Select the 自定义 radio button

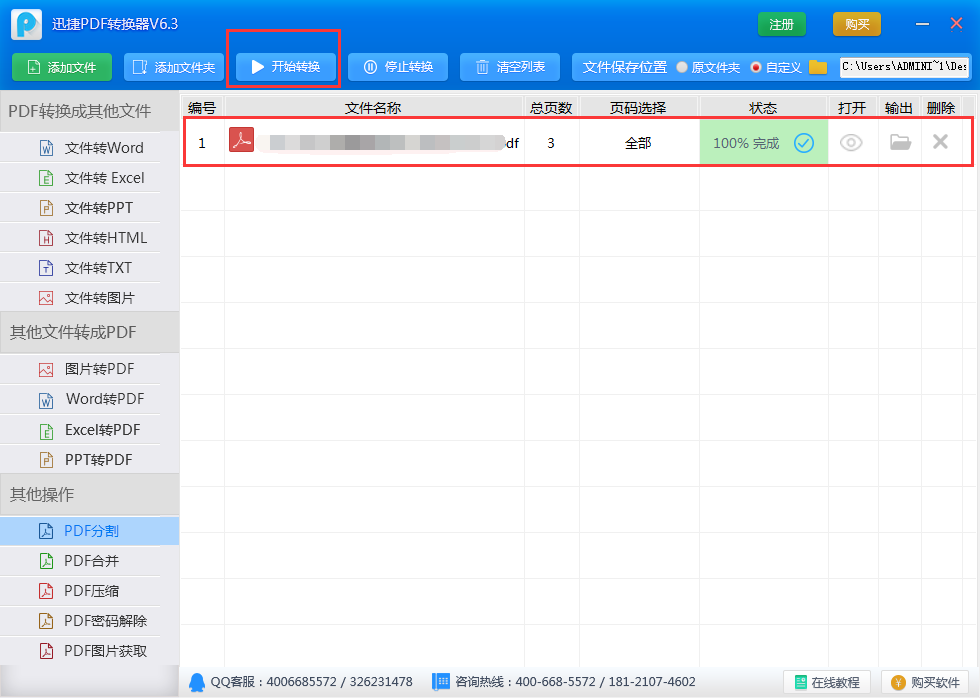[756, 67]
